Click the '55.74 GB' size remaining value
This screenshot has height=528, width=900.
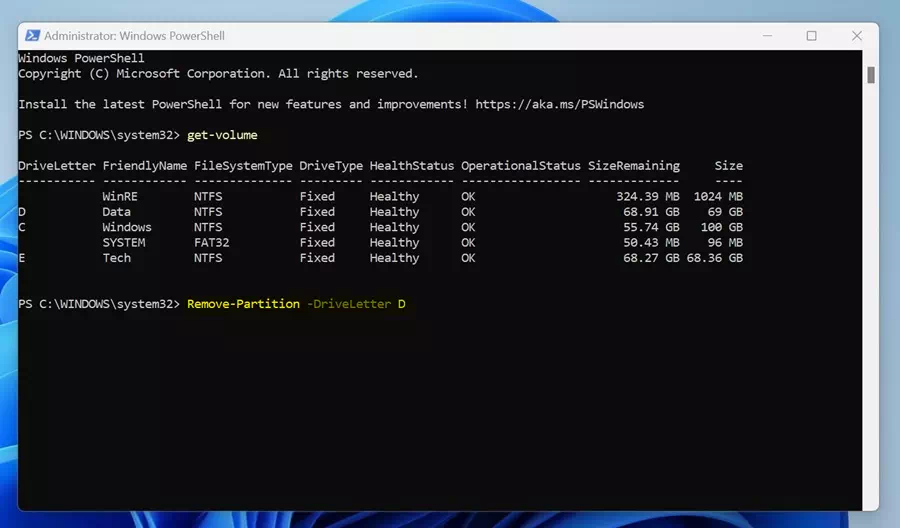651,227
